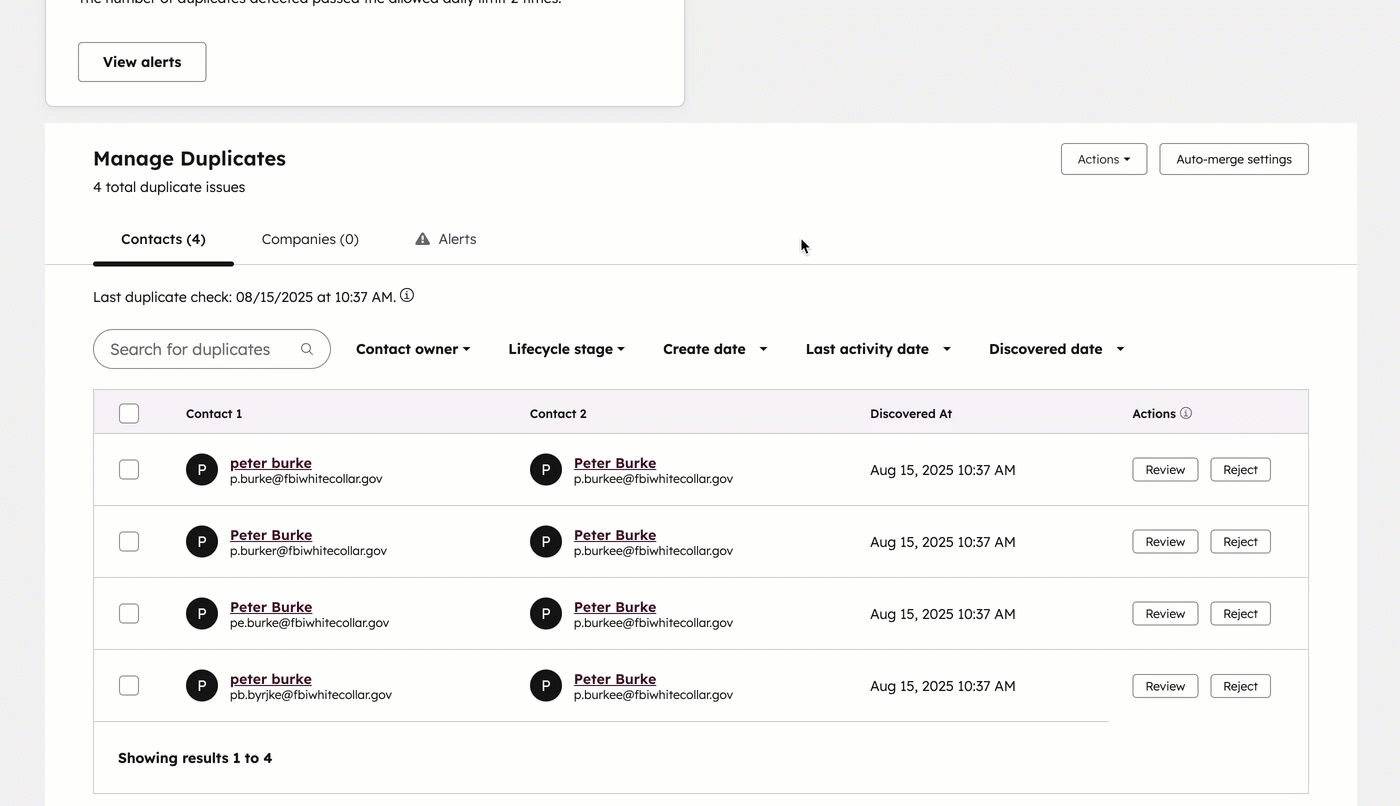Click the avatar beside pe.burke@fbiwhitecollar.gov
The height and width of the screenshot is (806, 1400).
coord(201,613)
